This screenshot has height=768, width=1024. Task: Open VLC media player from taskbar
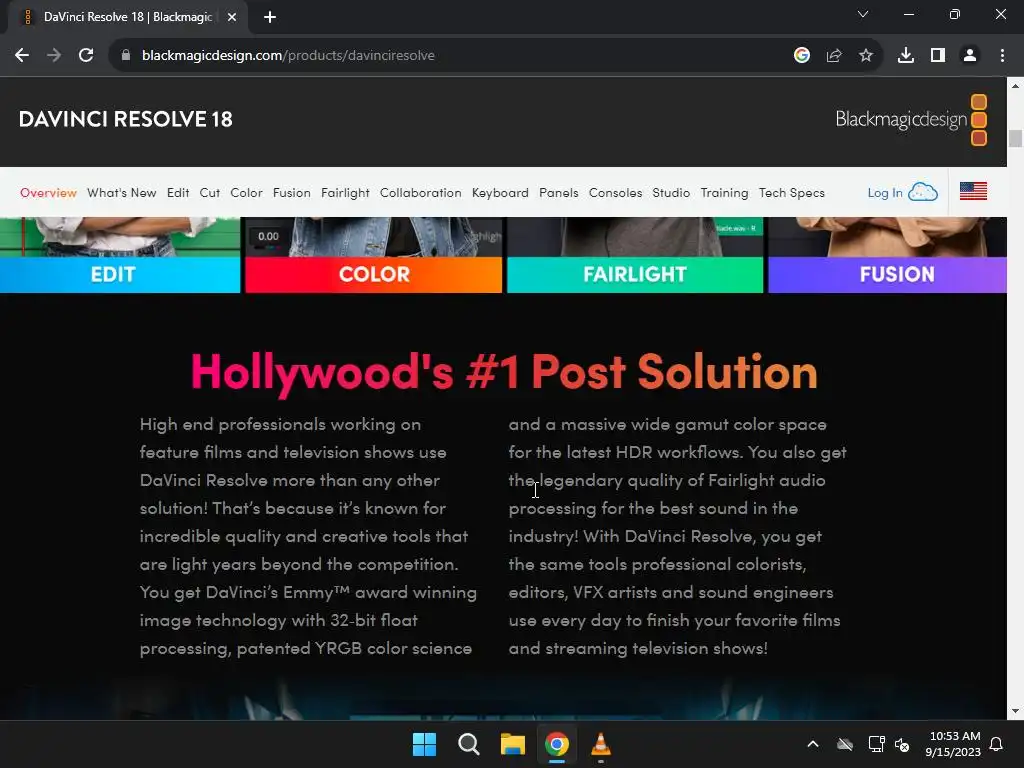click(x=601, y=744)
